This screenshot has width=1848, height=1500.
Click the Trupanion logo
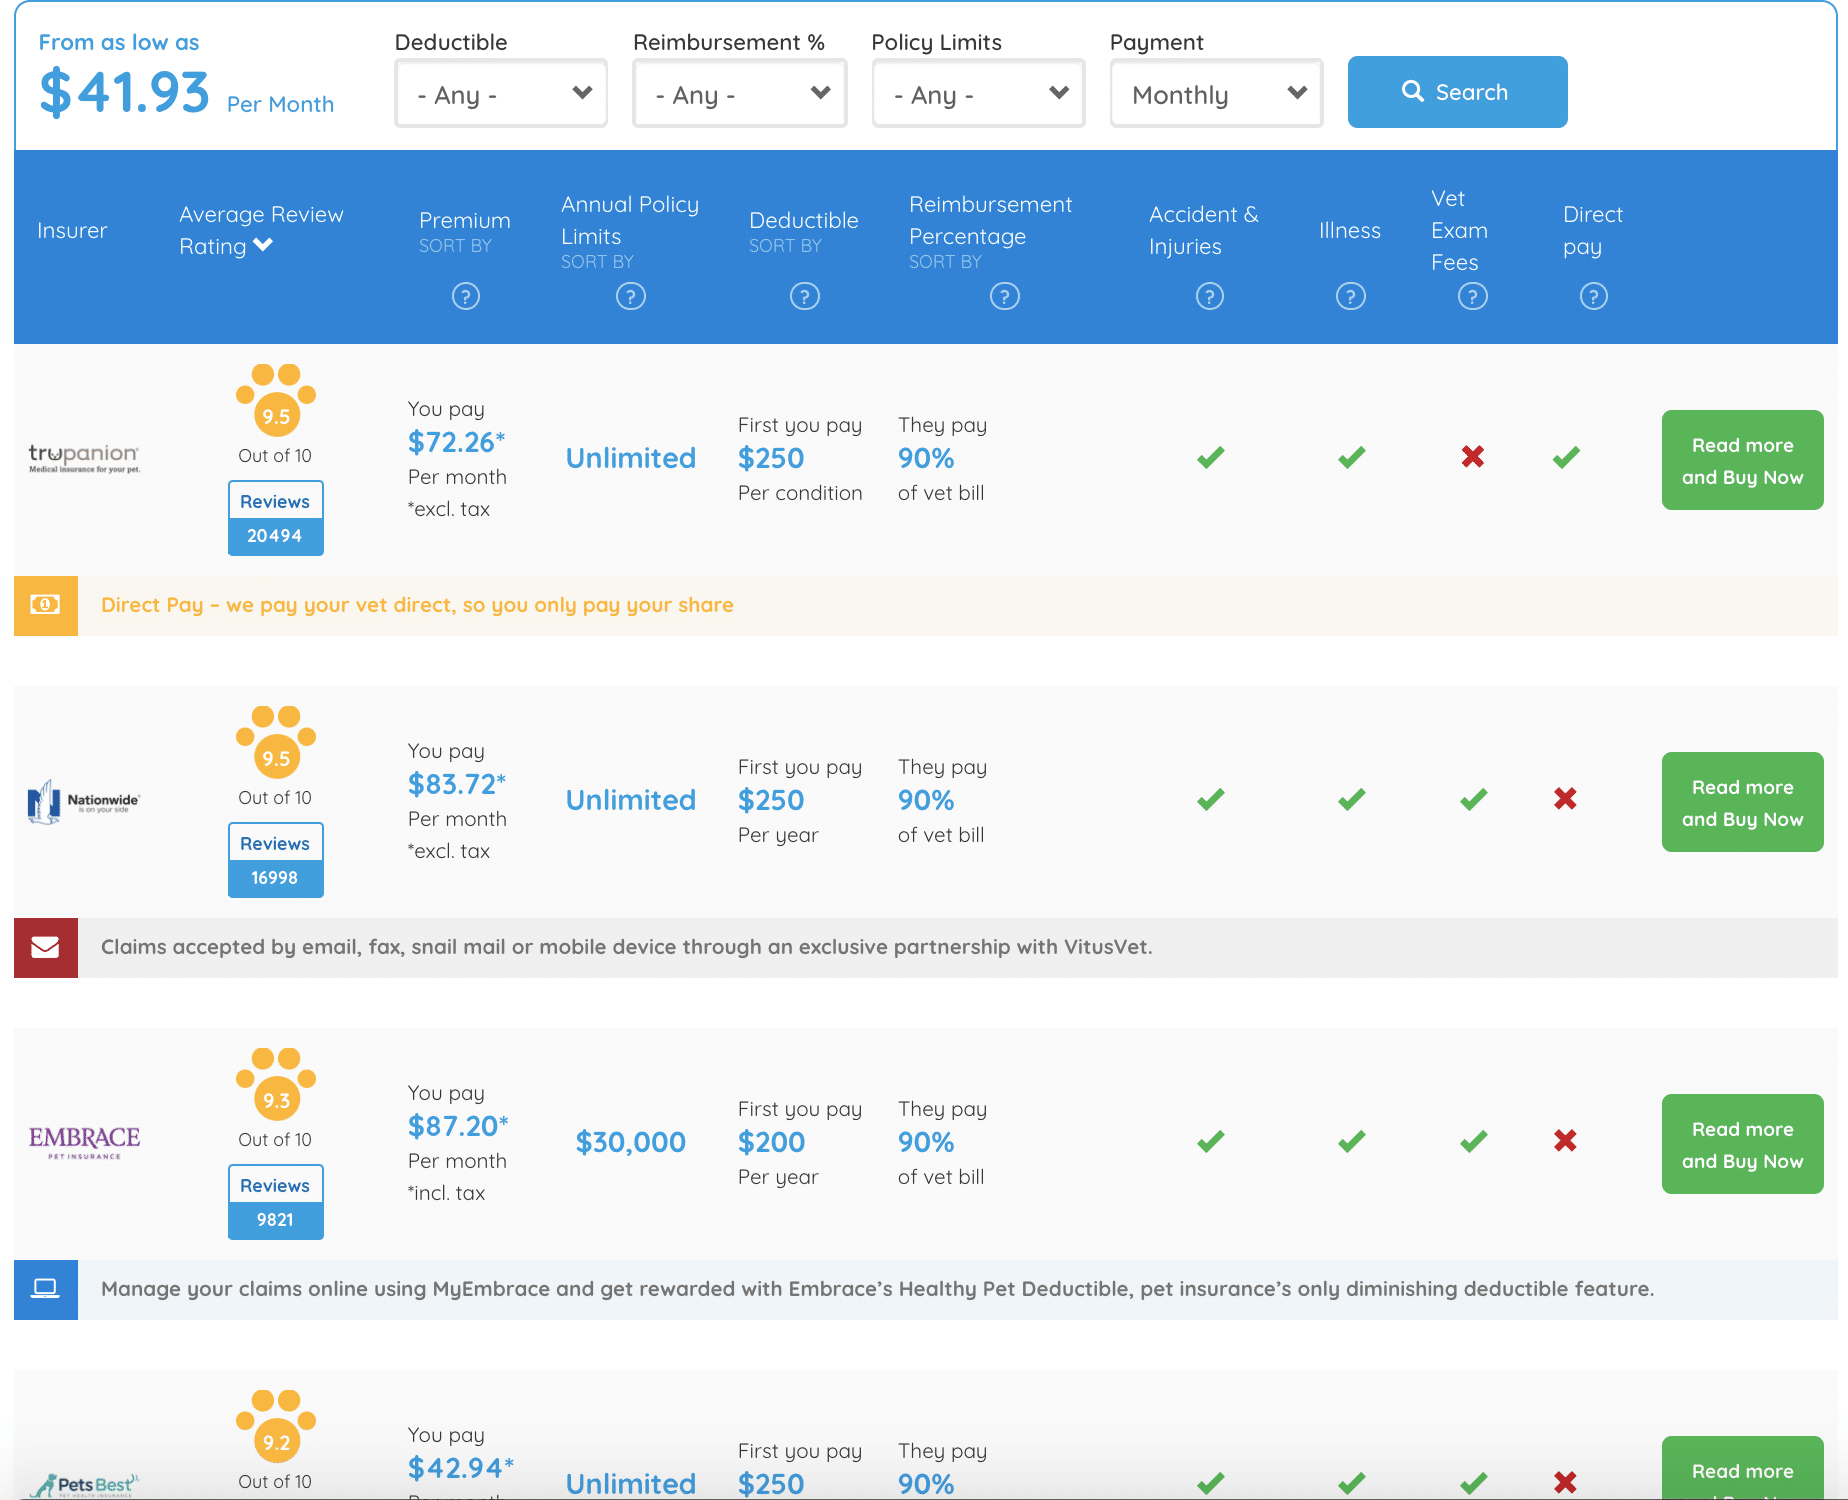(84, 458)
